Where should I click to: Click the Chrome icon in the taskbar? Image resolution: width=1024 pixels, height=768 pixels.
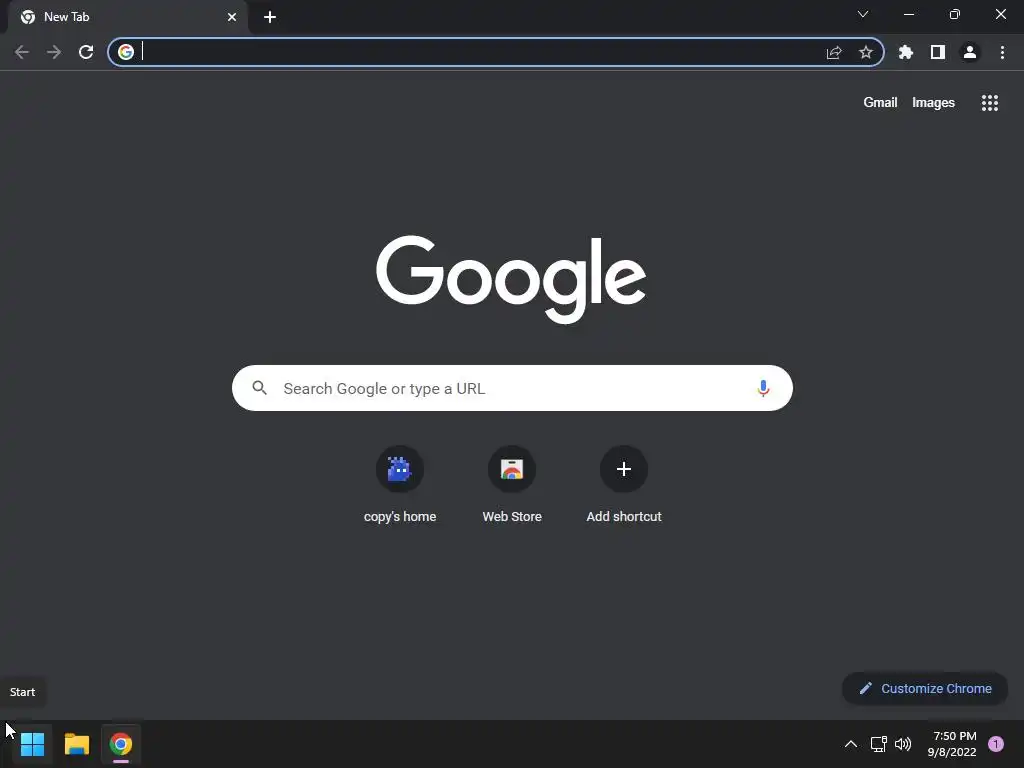121,744
